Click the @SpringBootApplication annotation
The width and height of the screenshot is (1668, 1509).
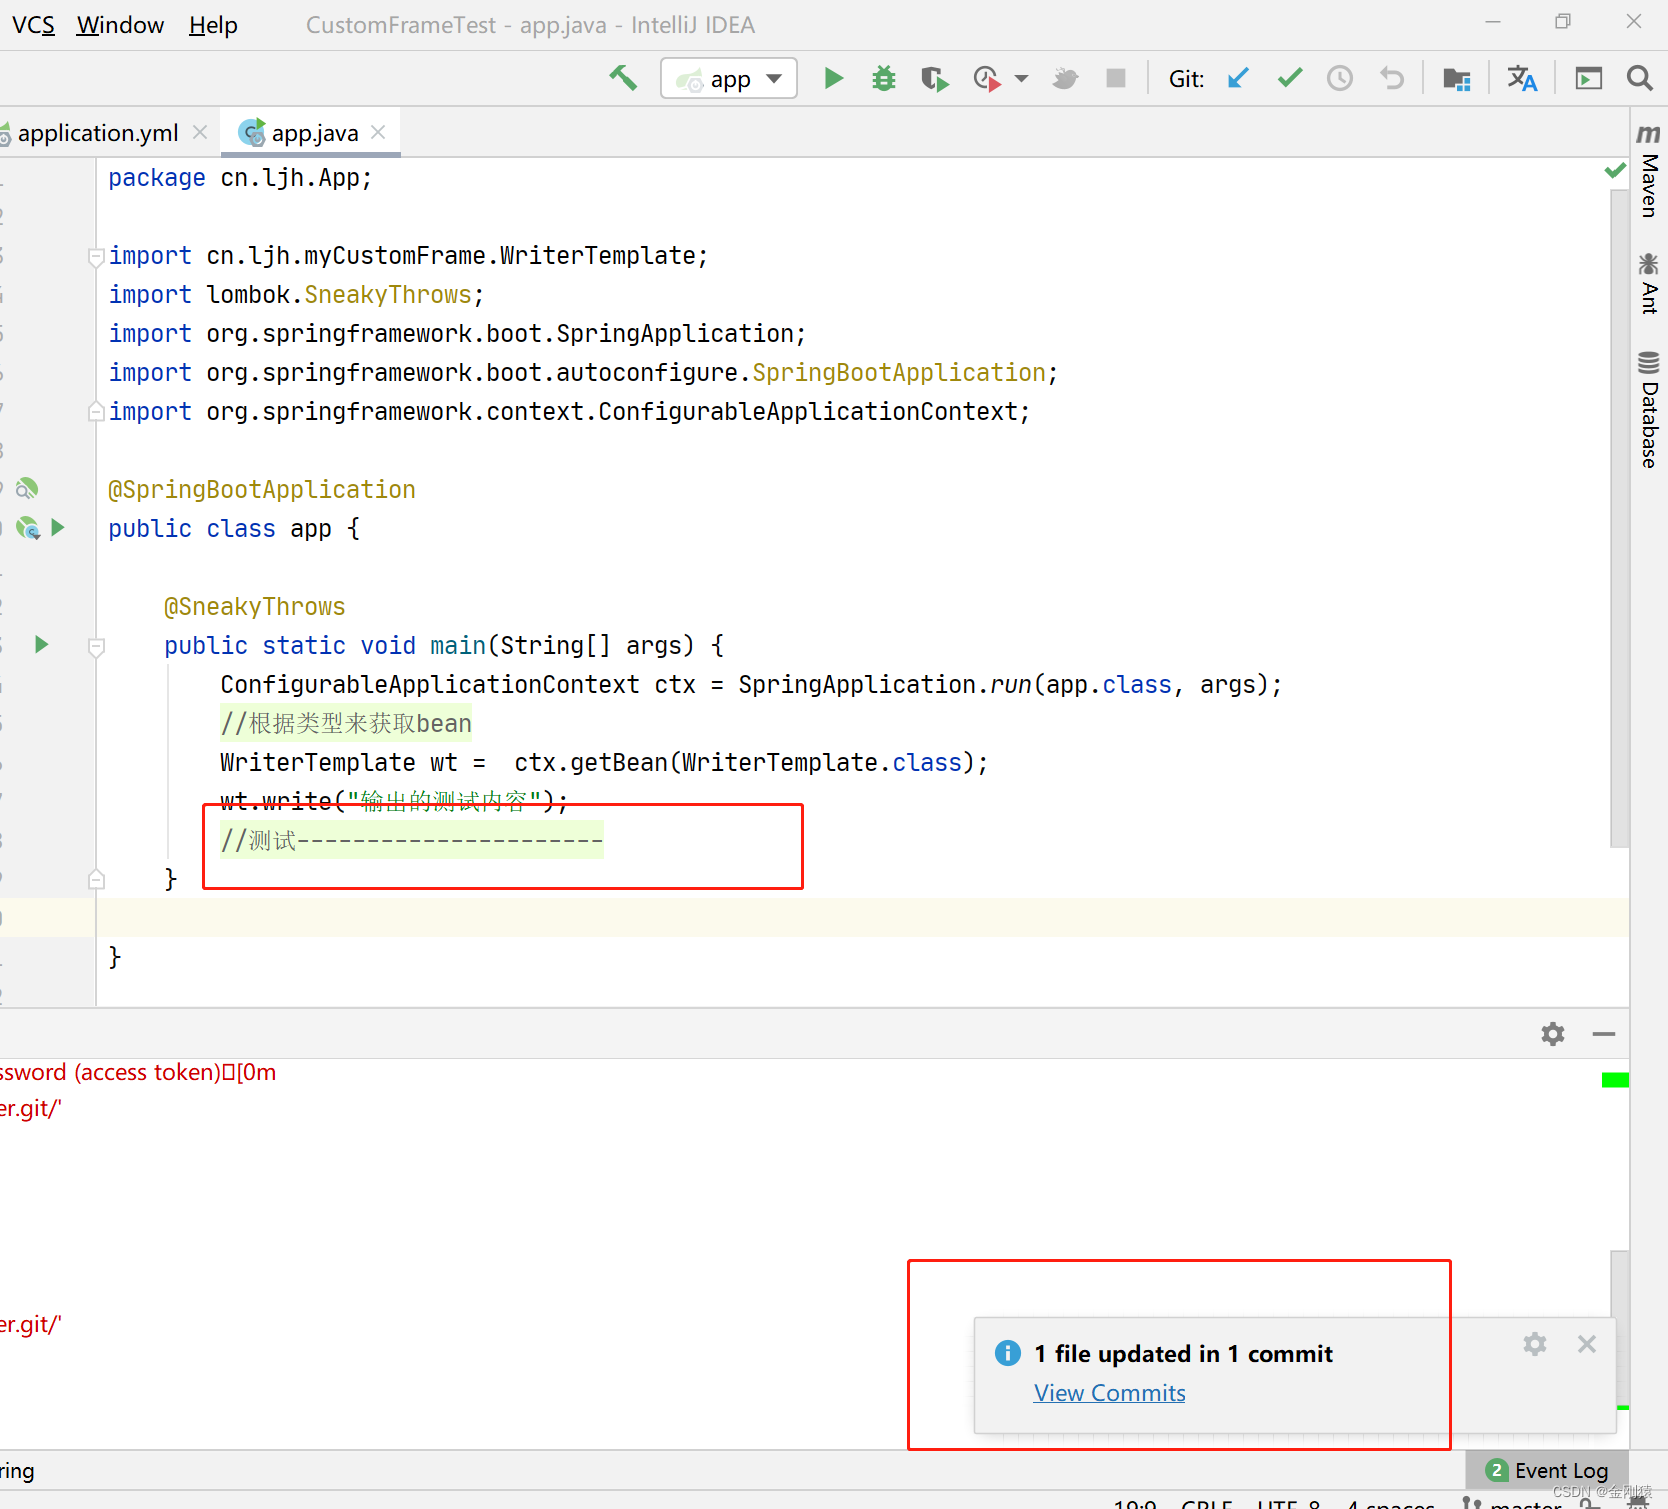(x=262, y=490)
